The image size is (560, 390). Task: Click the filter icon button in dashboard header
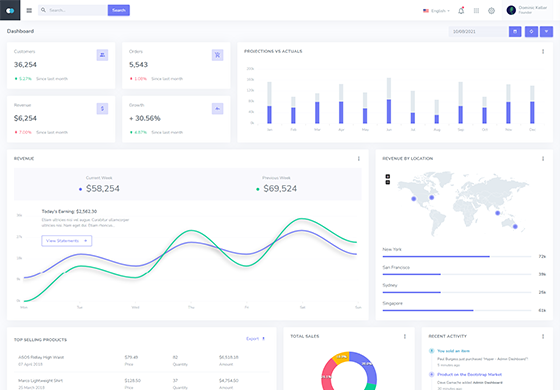(546, 31)
